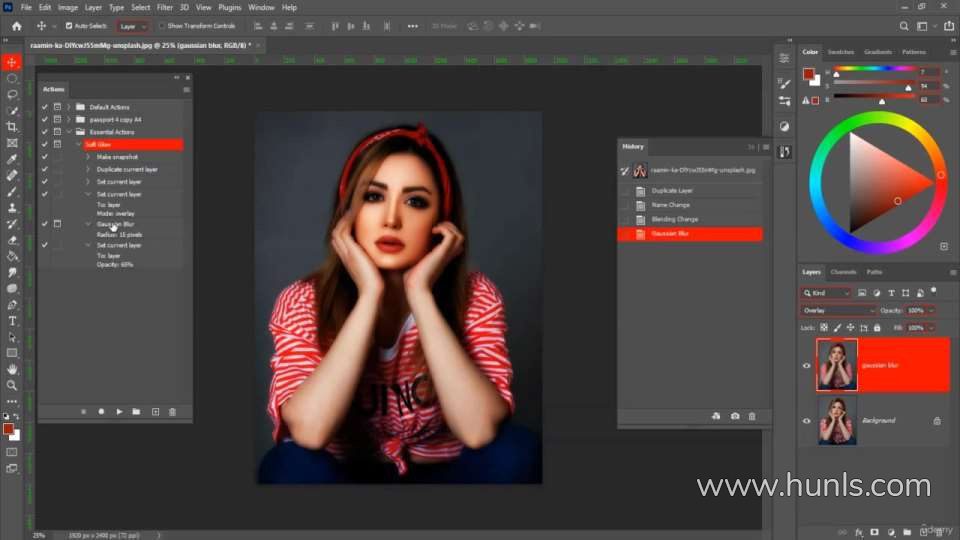
Task: Select the Crop tool in the toolbar
Action: [12, 127]
